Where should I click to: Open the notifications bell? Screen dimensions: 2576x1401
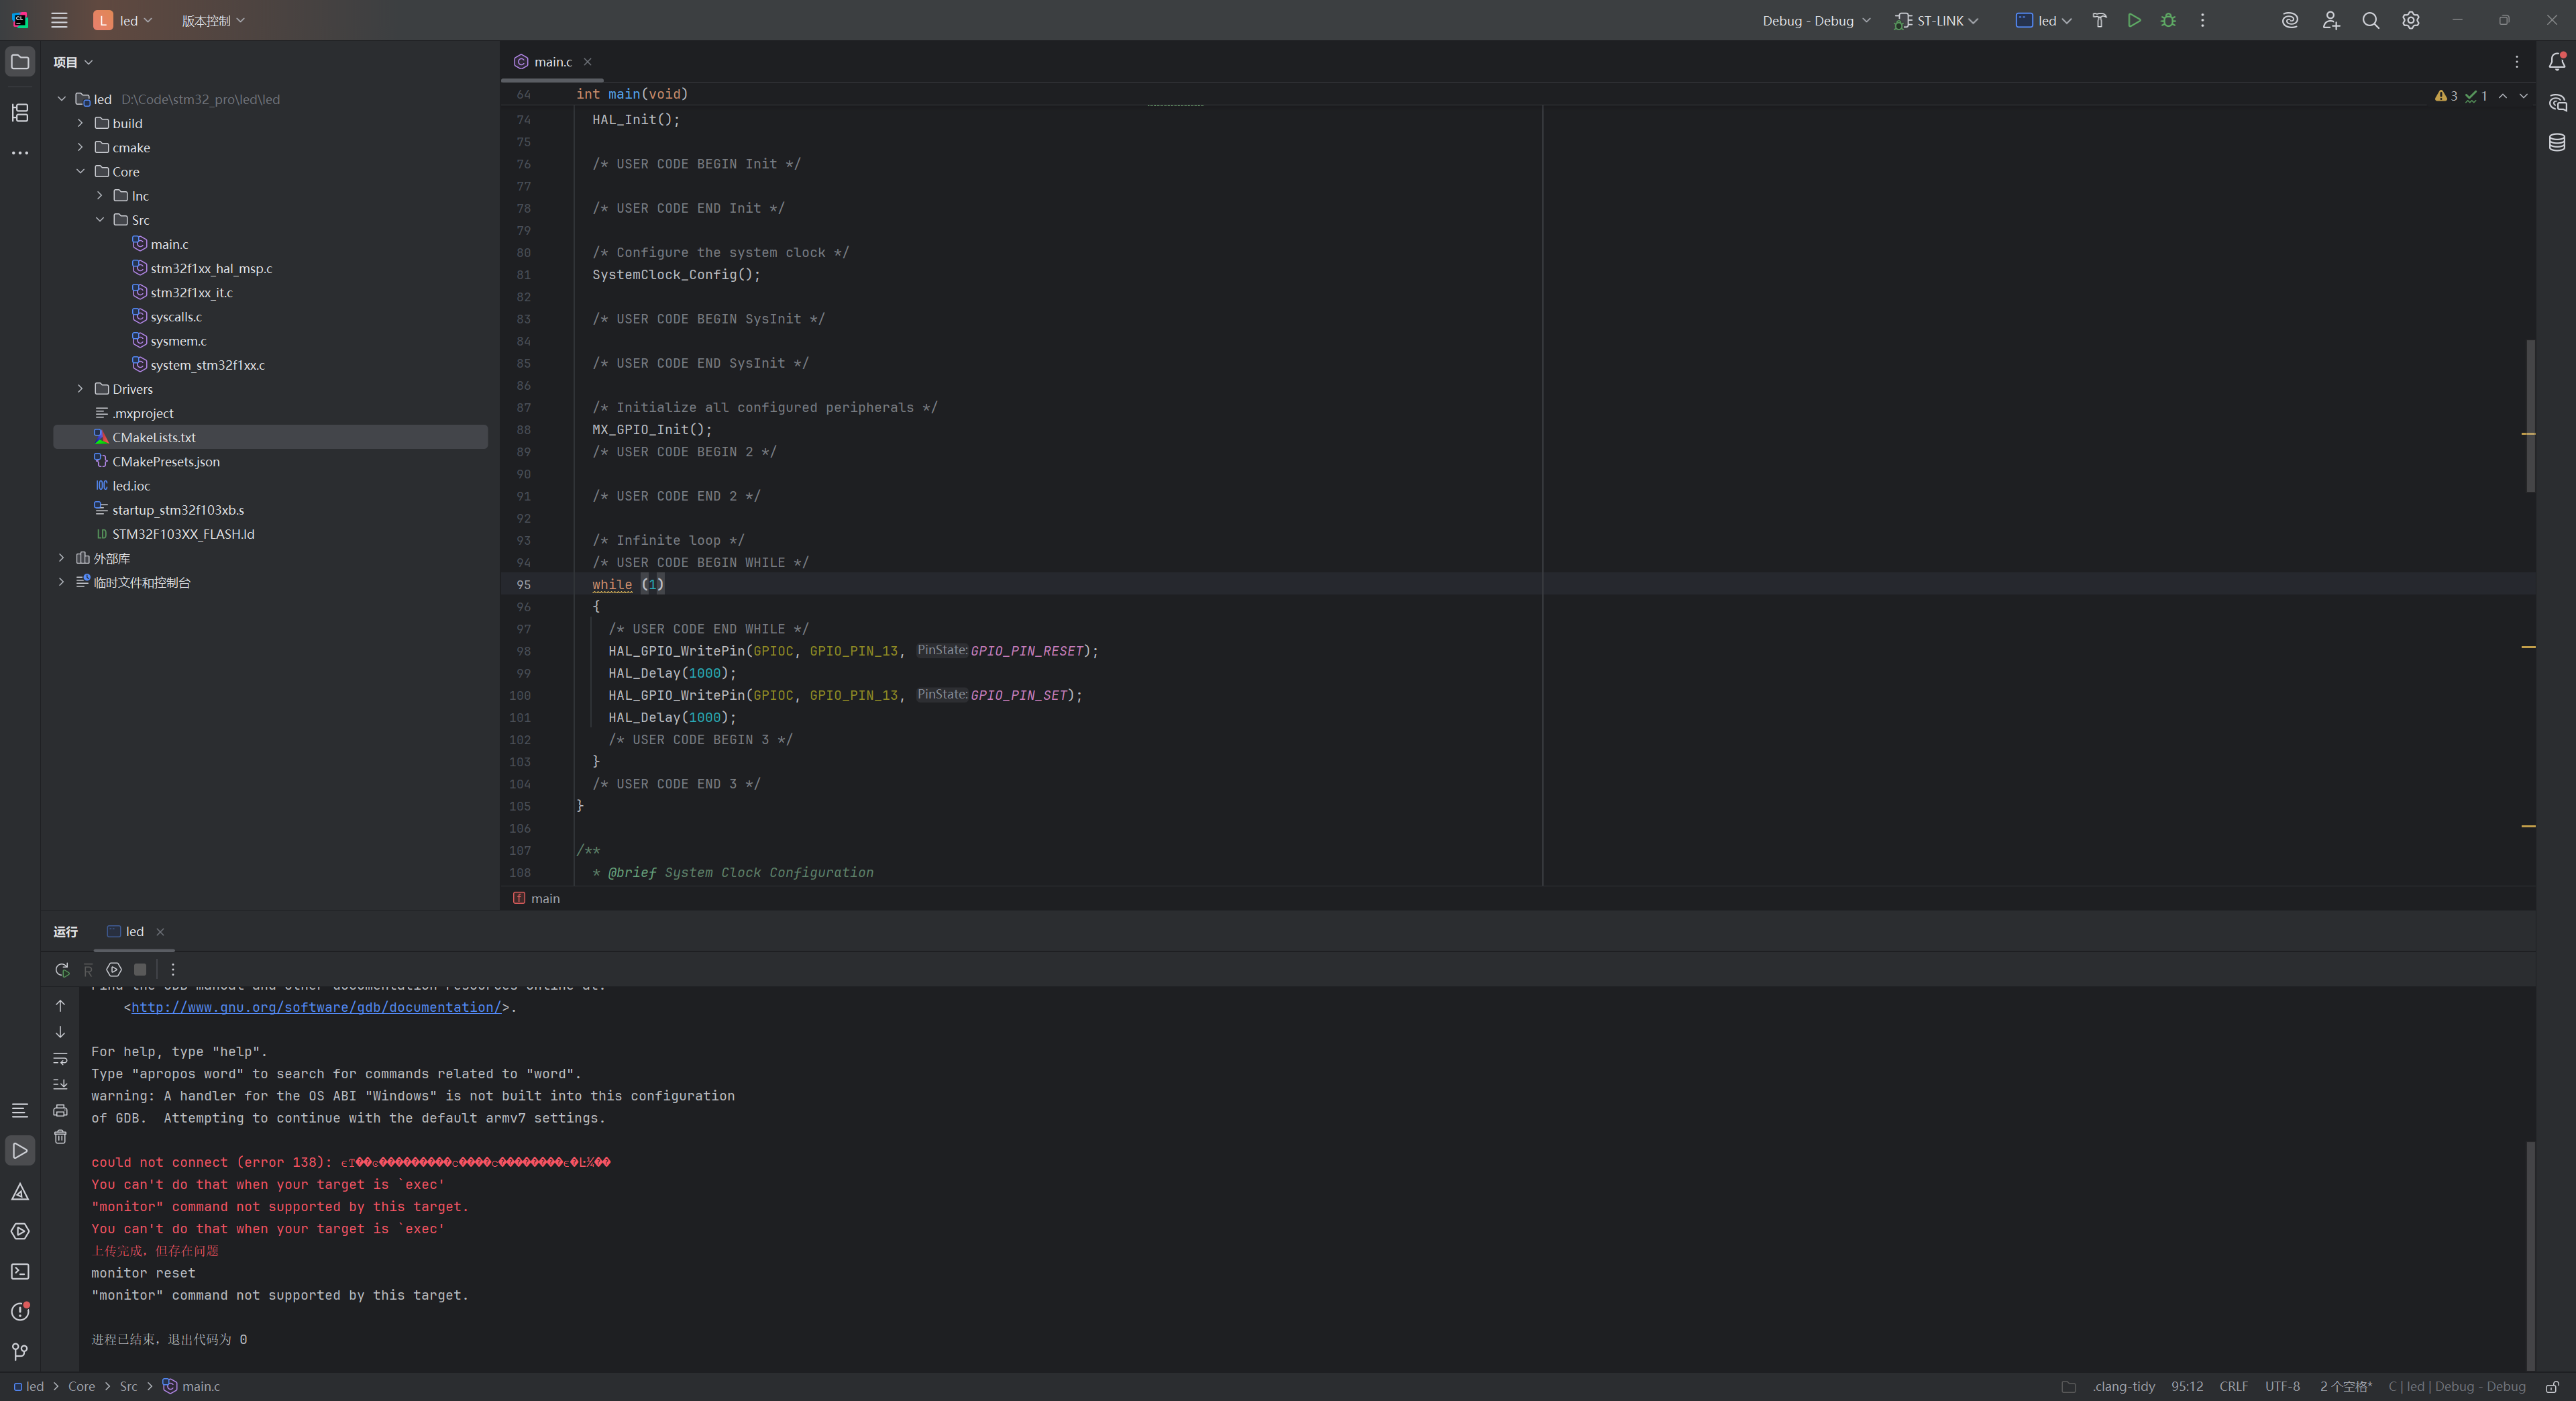pyautogui.click(x=2557, y=62)
